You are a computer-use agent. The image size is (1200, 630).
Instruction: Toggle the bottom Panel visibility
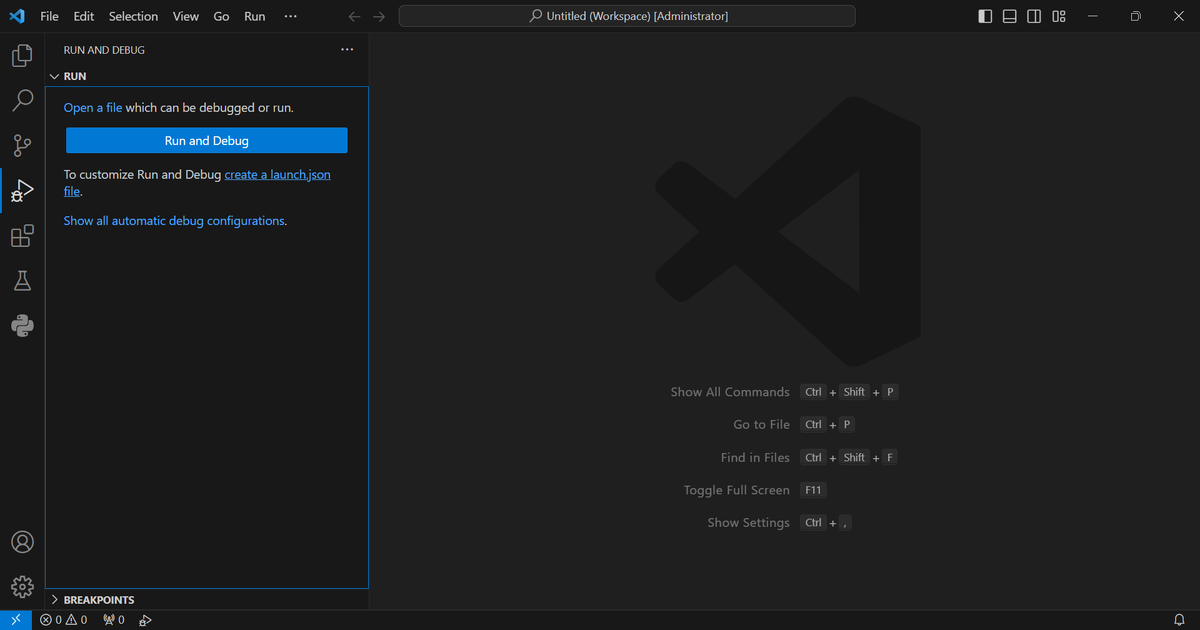1010,16
